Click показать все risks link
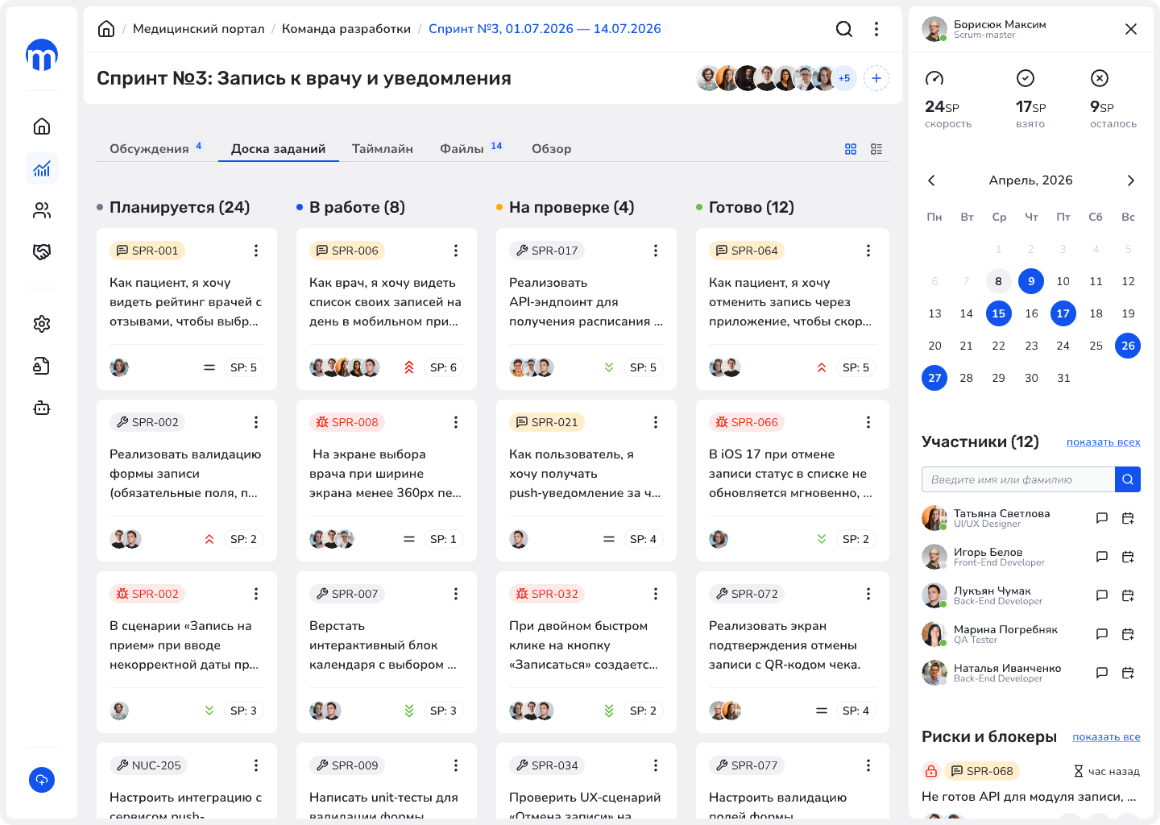This screenshot has width=1160, height=825. (x=1106, y=737)
